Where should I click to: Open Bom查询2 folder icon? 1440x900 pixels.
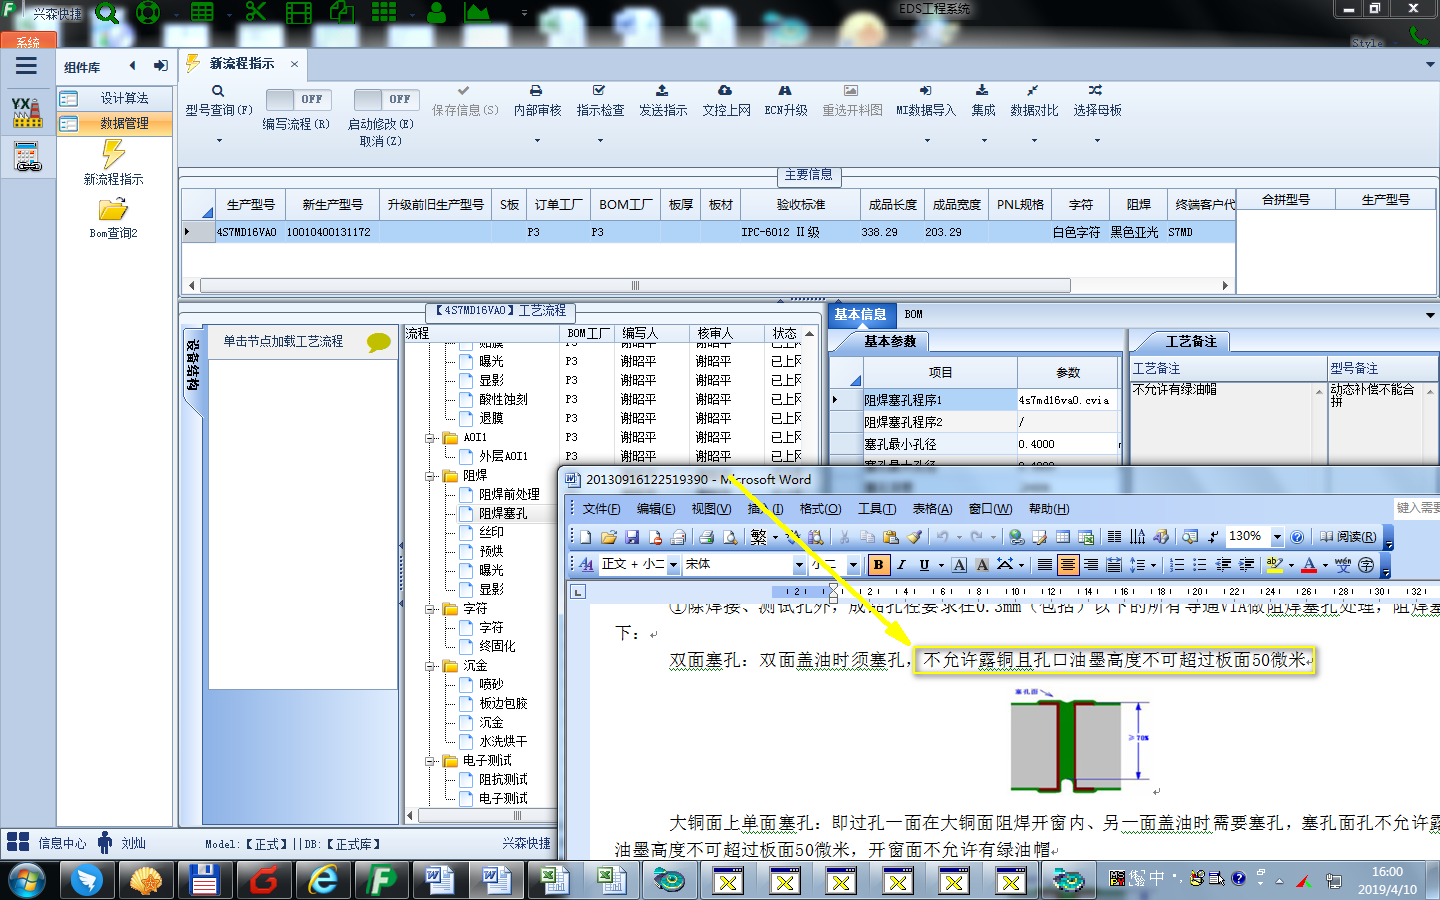(x=113, y=209)
